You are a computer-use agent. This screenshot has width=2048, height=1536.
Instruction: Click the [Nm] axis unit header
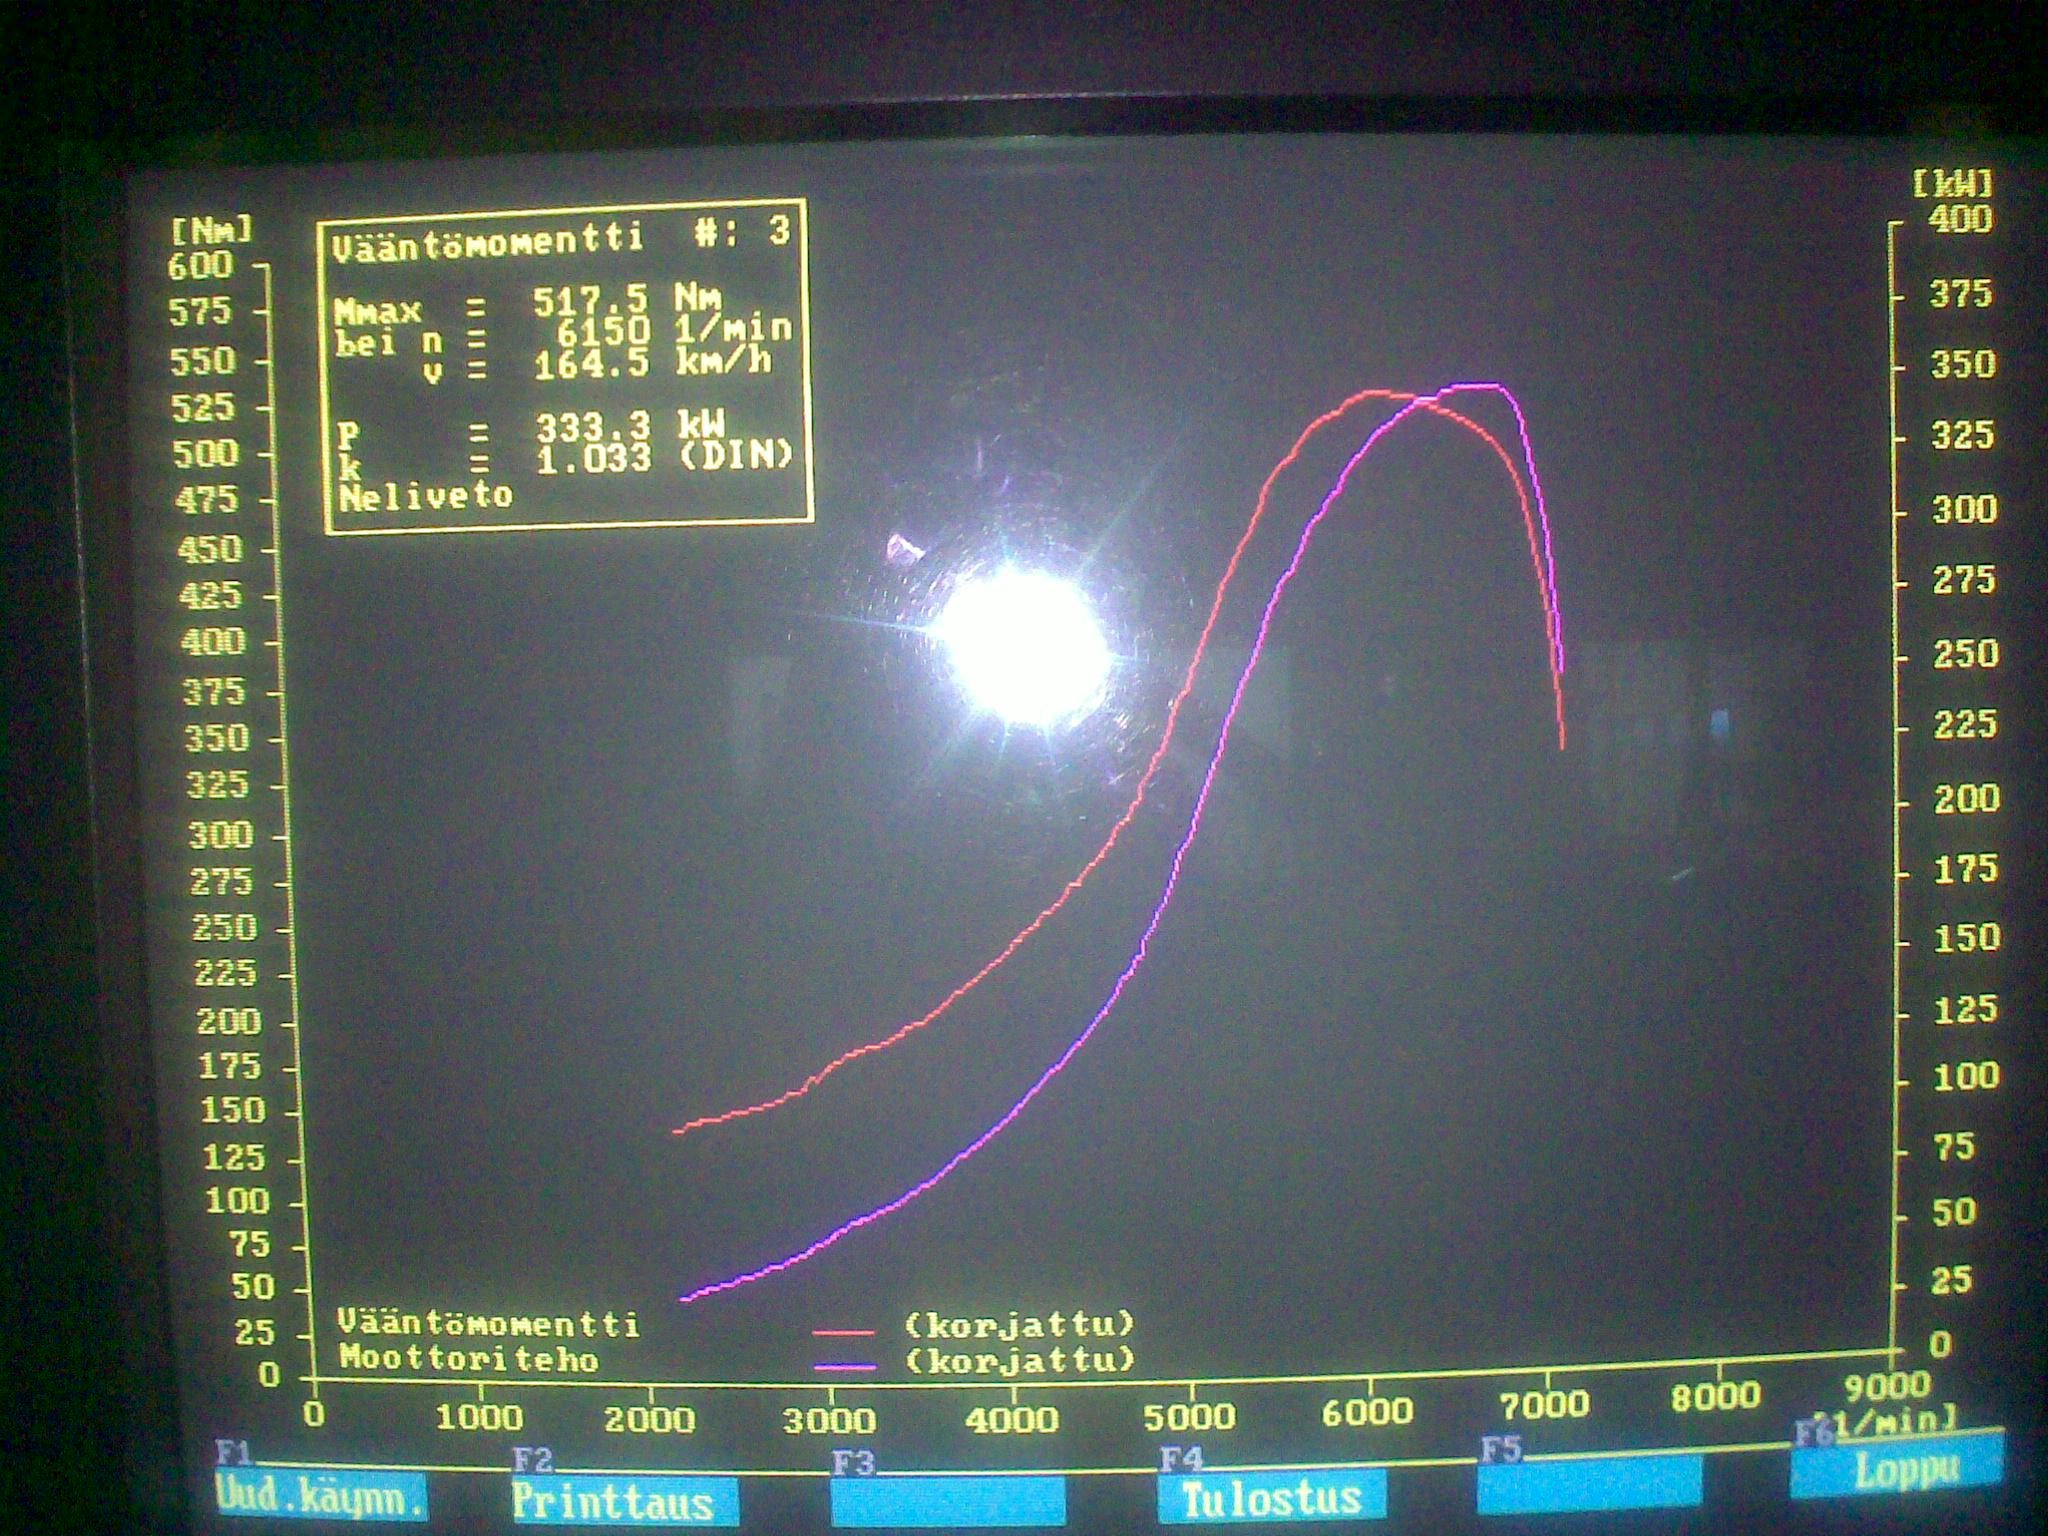(212, 231)
